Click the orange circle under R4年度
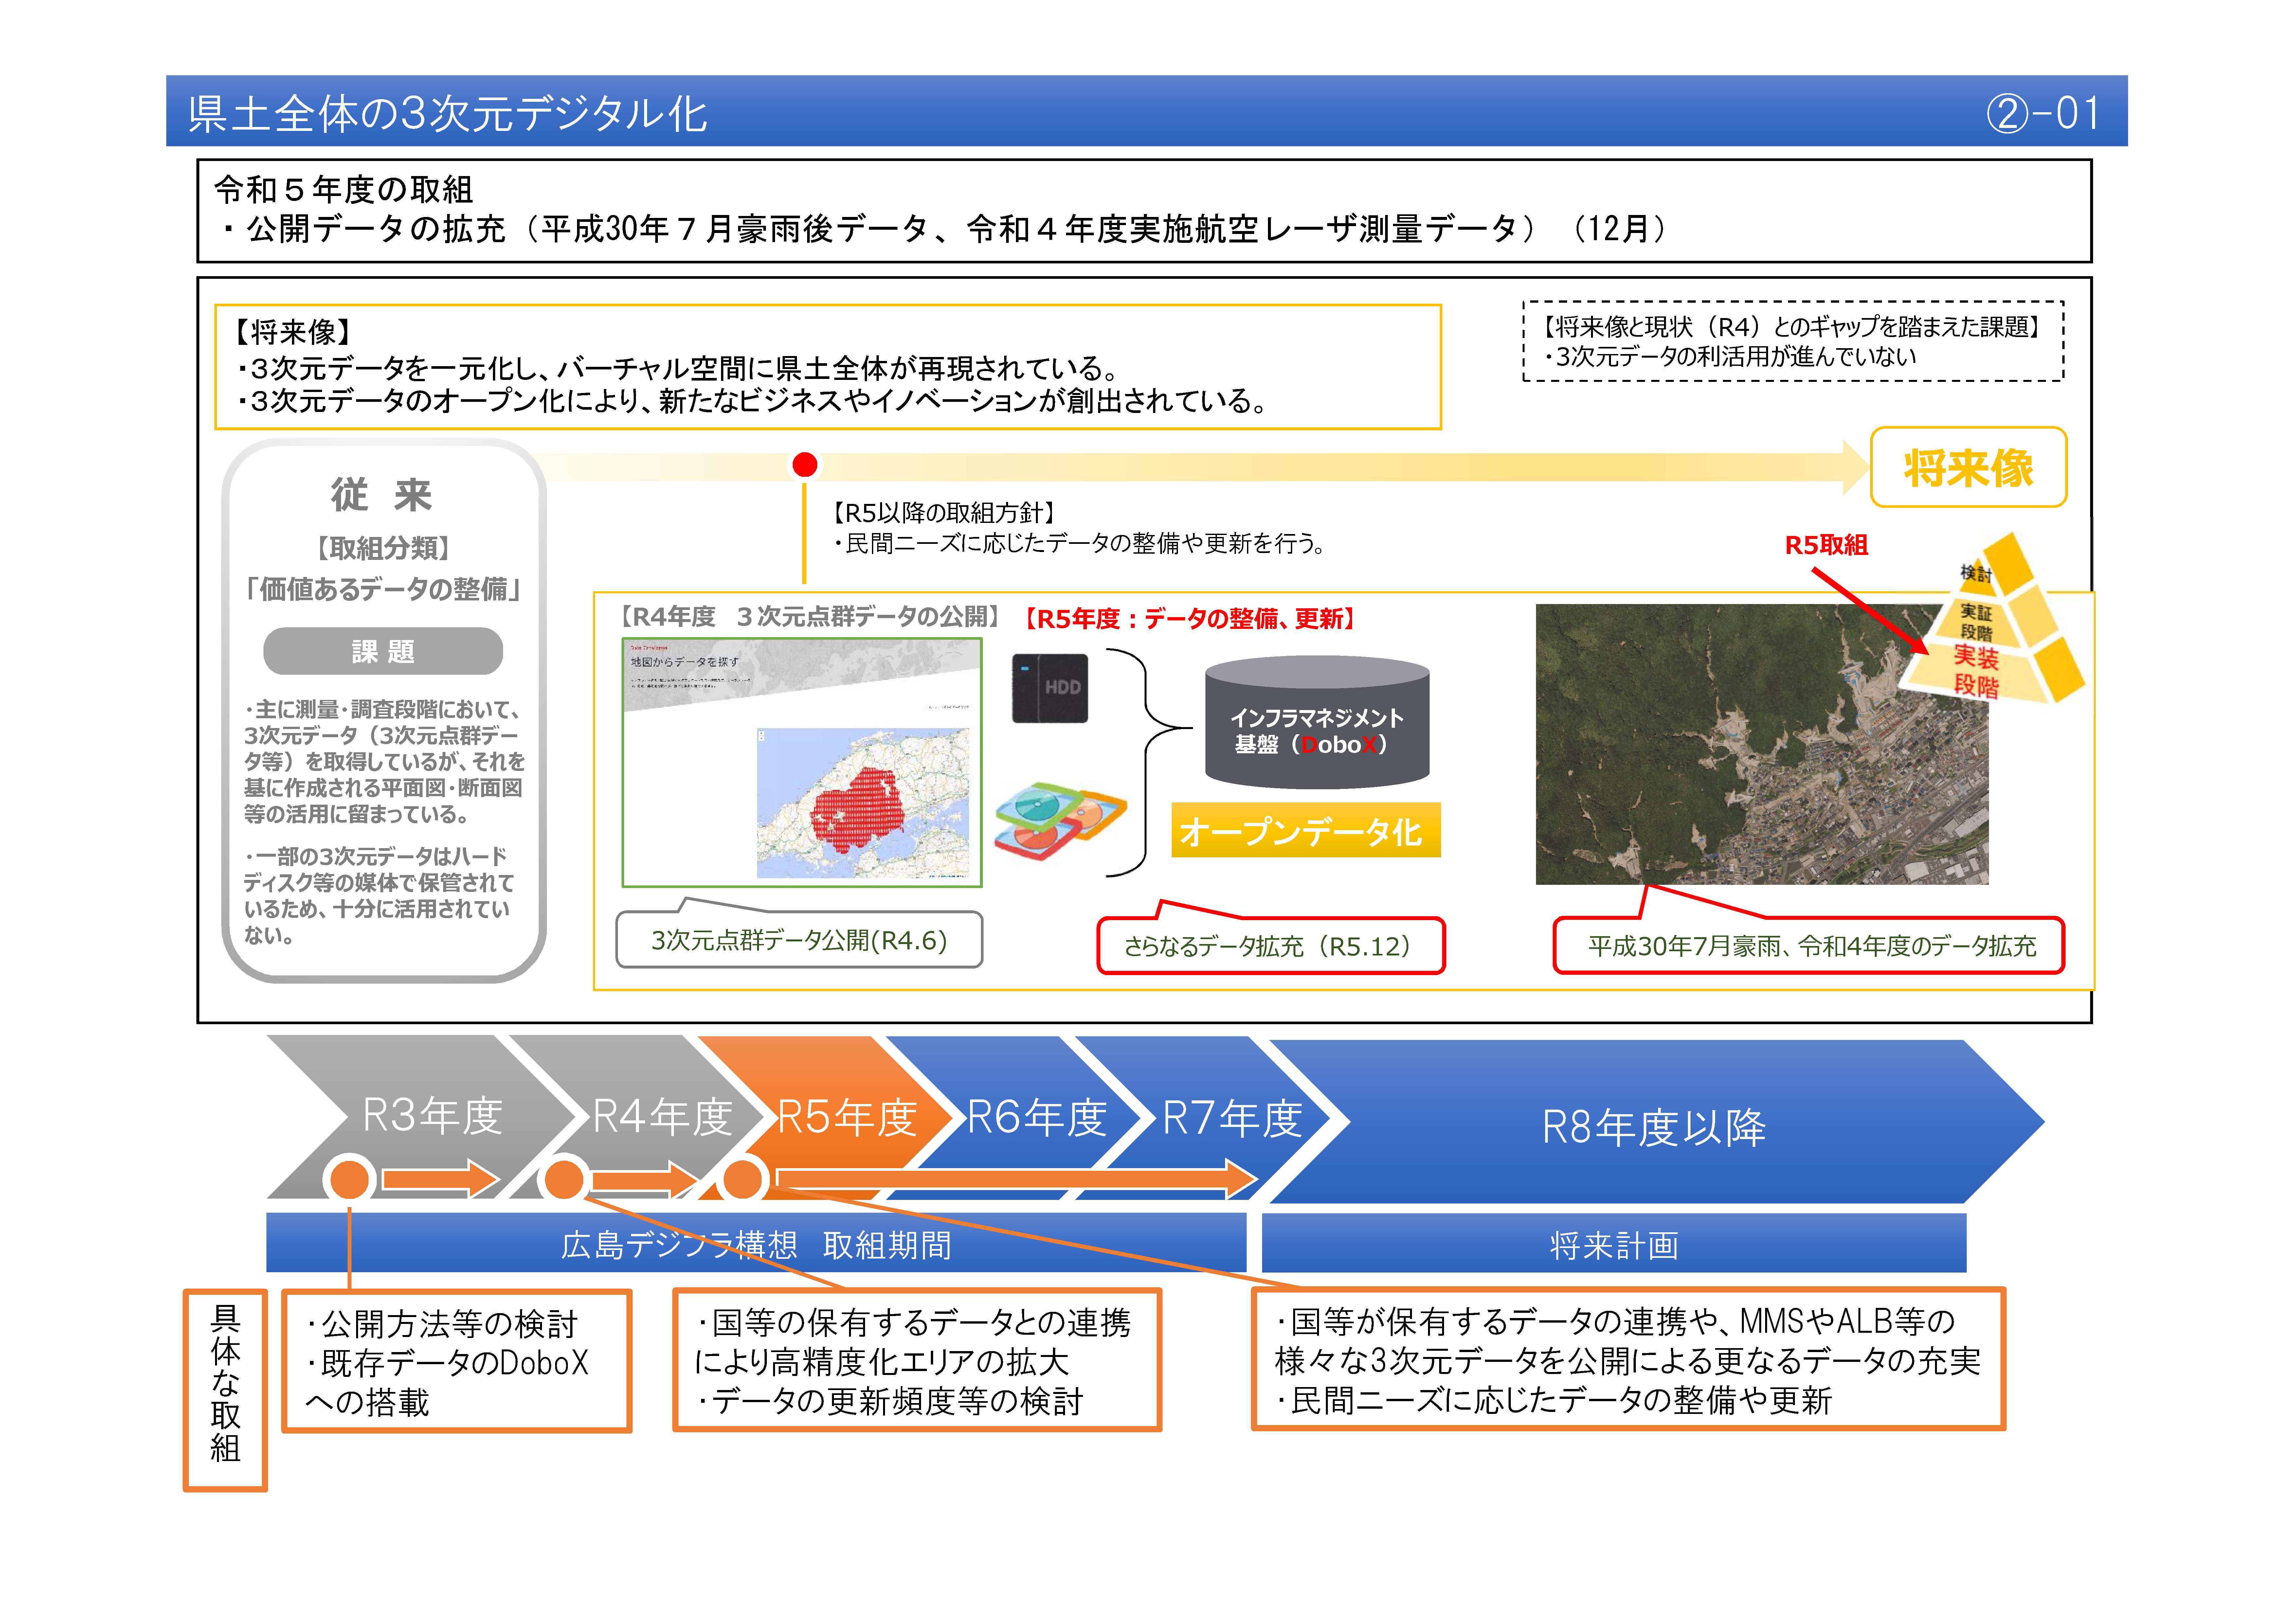 coord(564,1179)
